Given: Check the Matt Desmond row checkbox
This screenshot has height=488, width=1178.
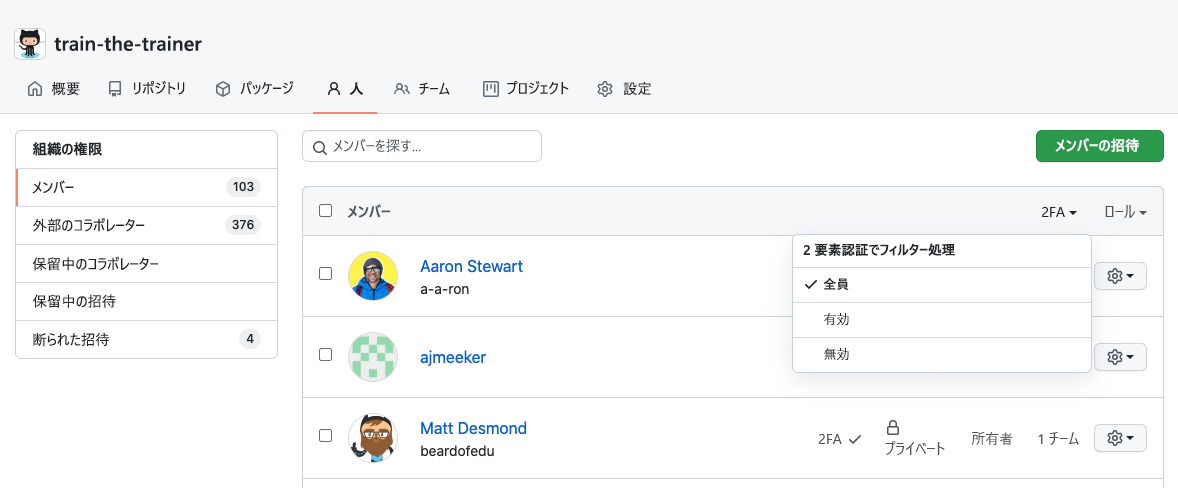Looking at the screenshot, I should tap(325, 435).
